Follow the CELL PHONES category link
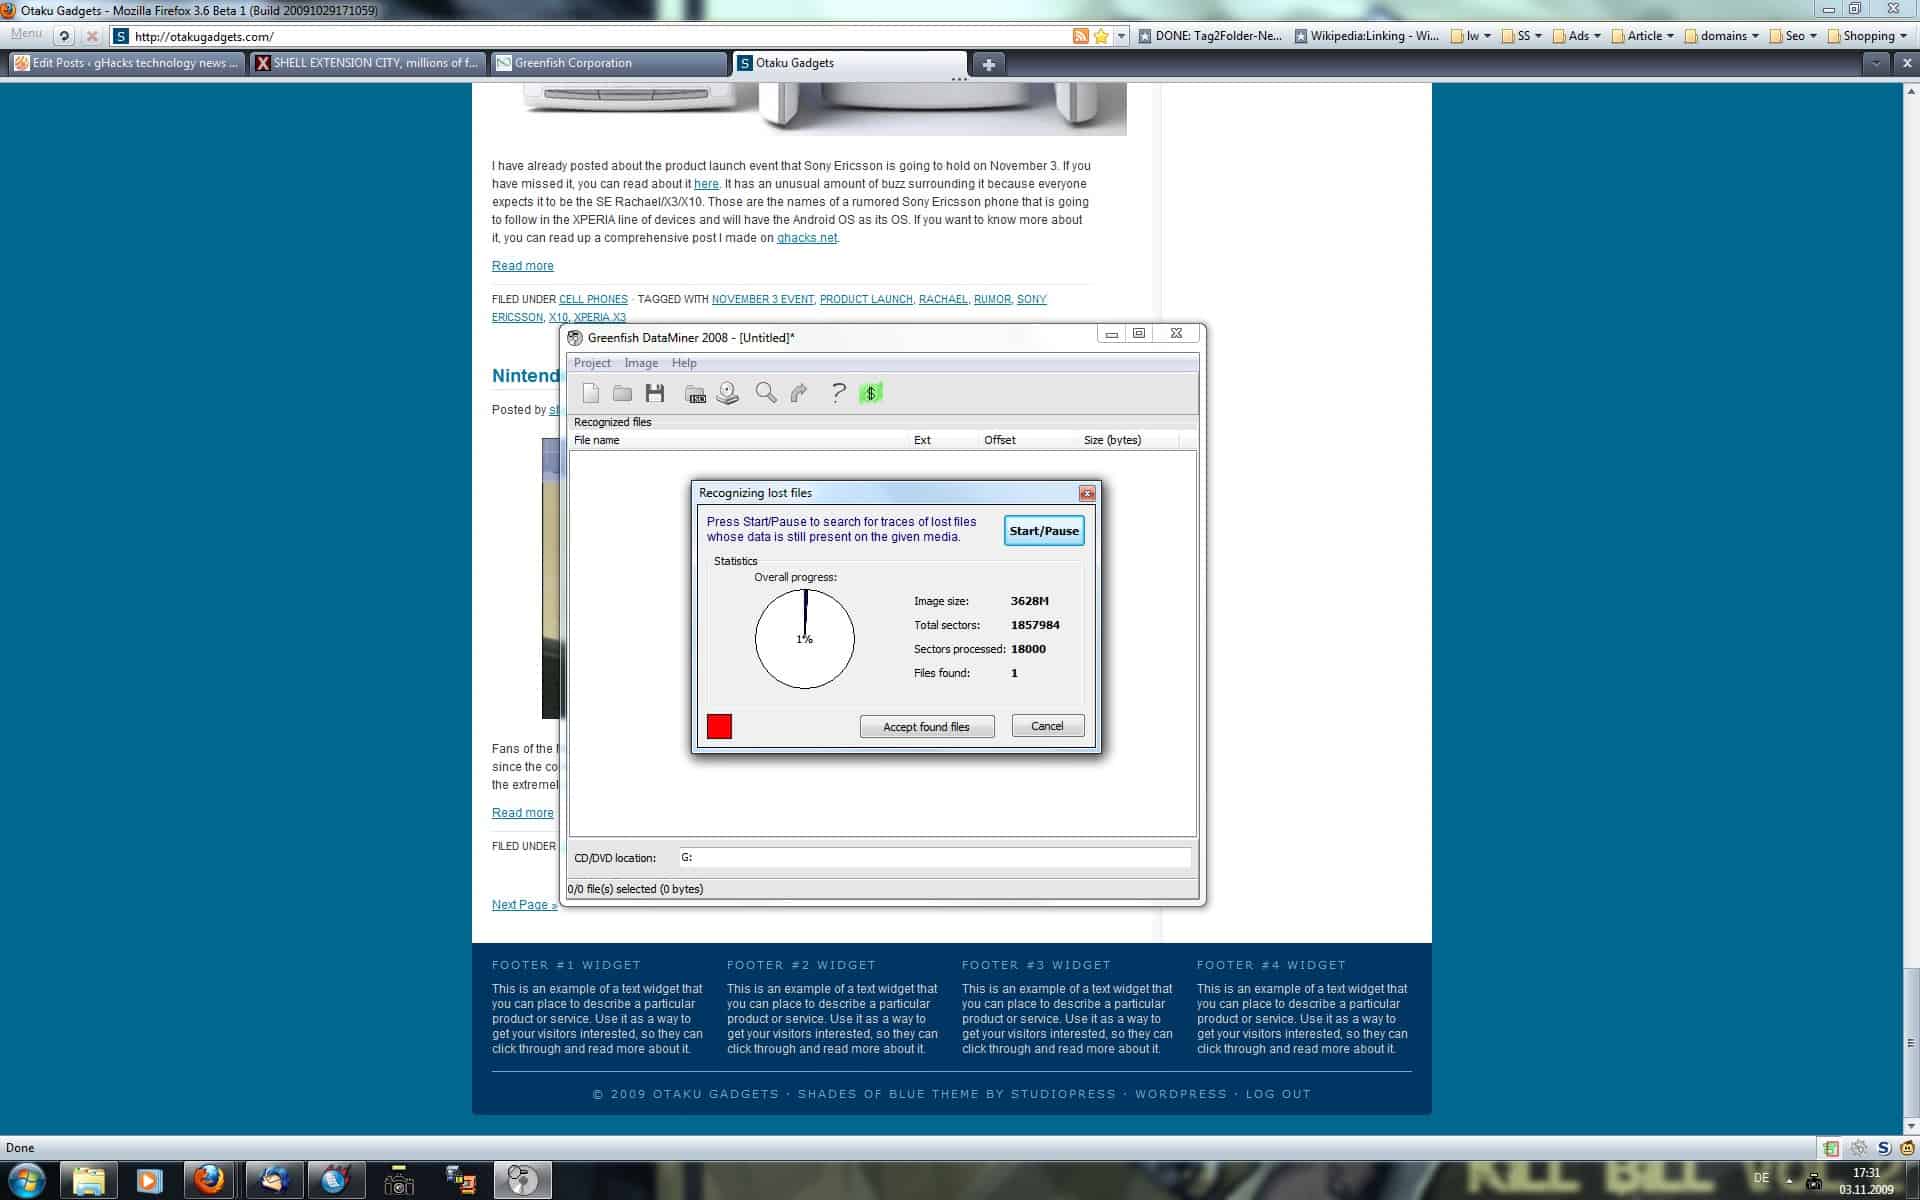Viewport: 1920px width, 1200px height. click(x=593, y=299)
